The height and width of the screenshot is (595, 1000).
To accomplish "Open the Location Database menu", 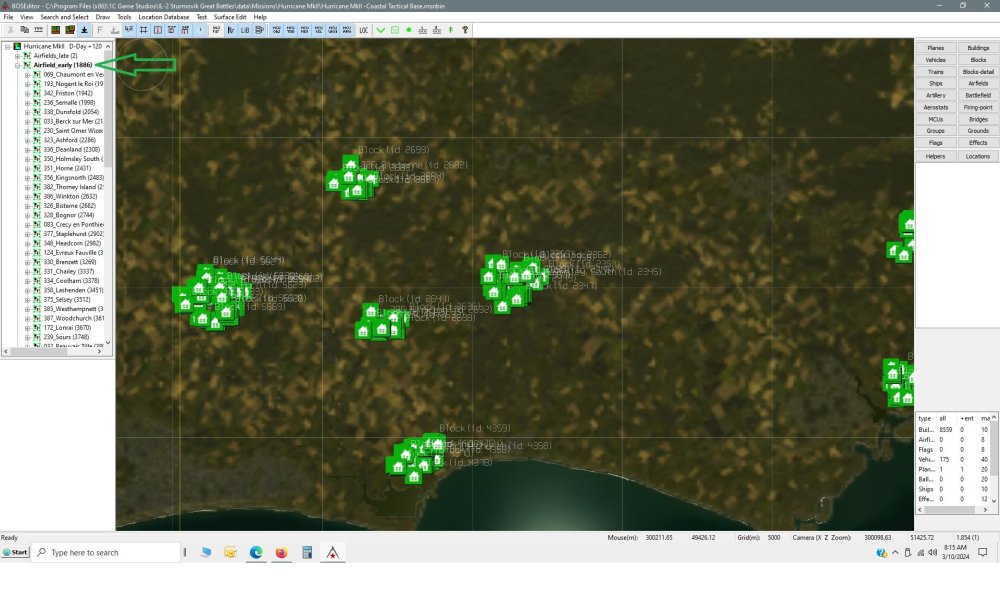I will tap(164, 17).
